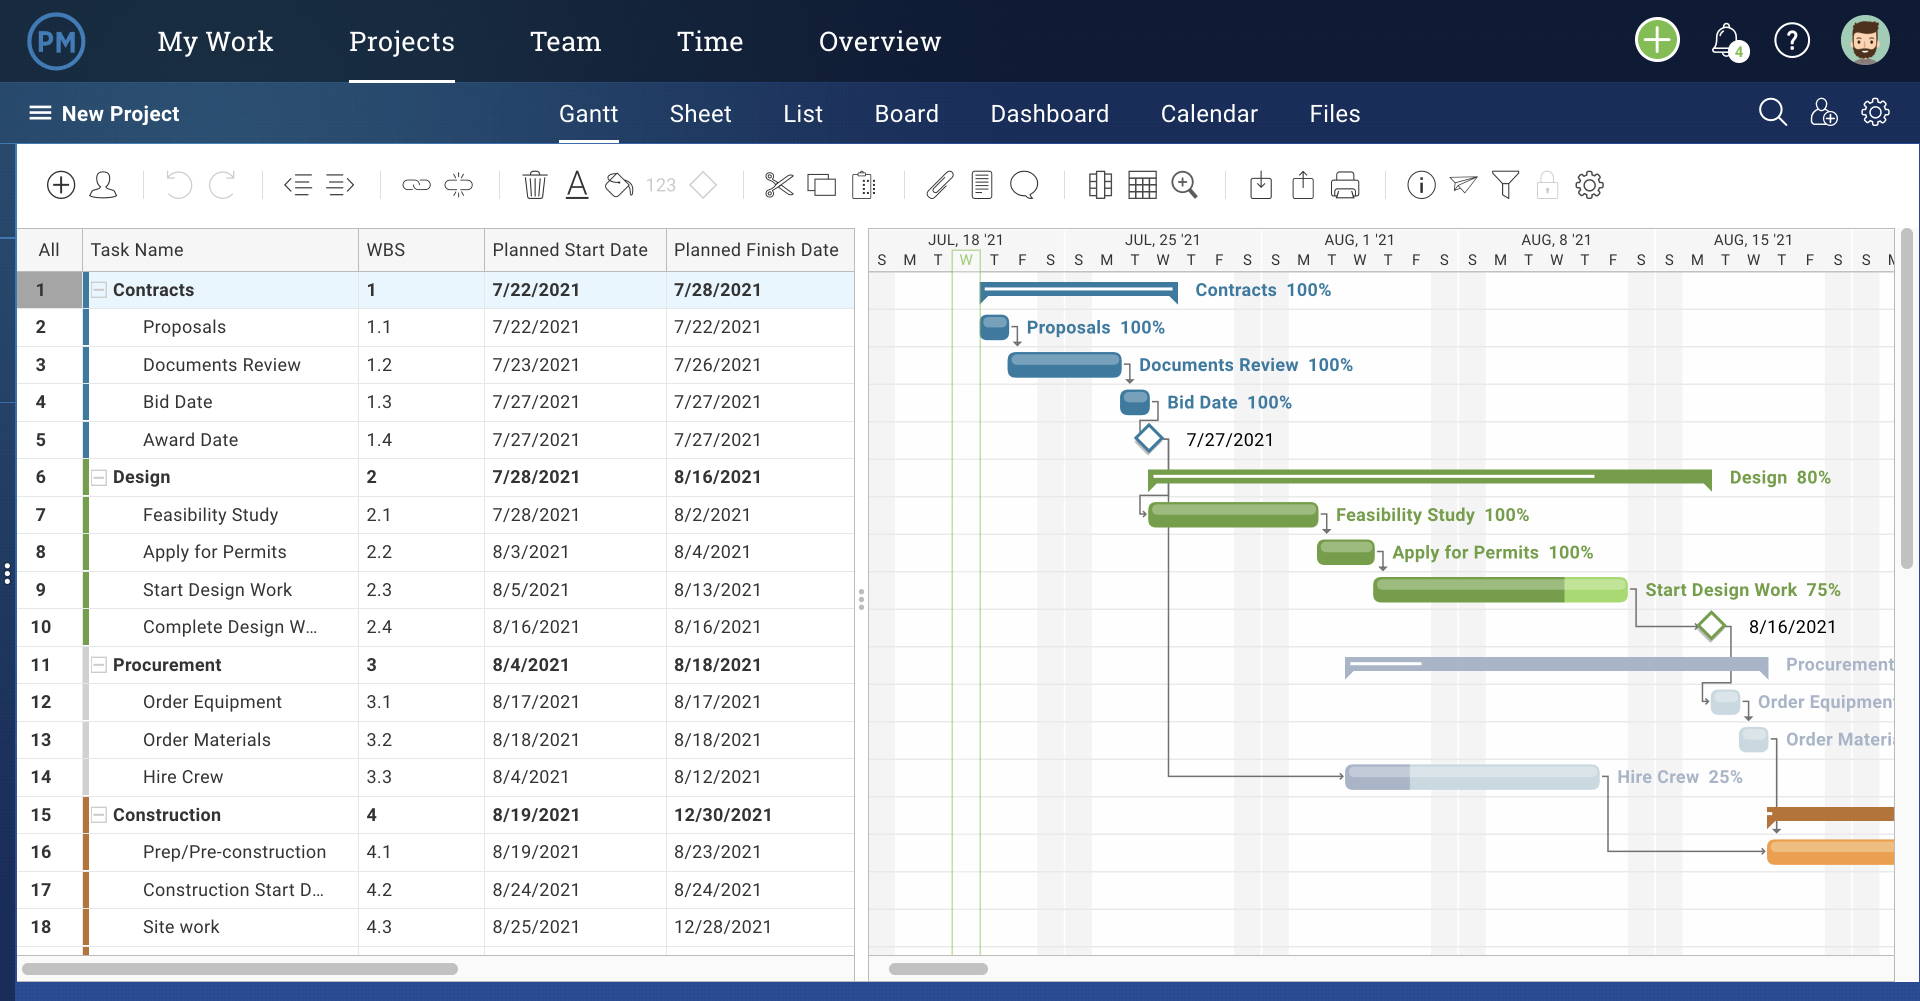The width and height of the screenshot is (1920, 1001).
Task: Click the toolbar settings gear icon
Action: pos(1589,185)
